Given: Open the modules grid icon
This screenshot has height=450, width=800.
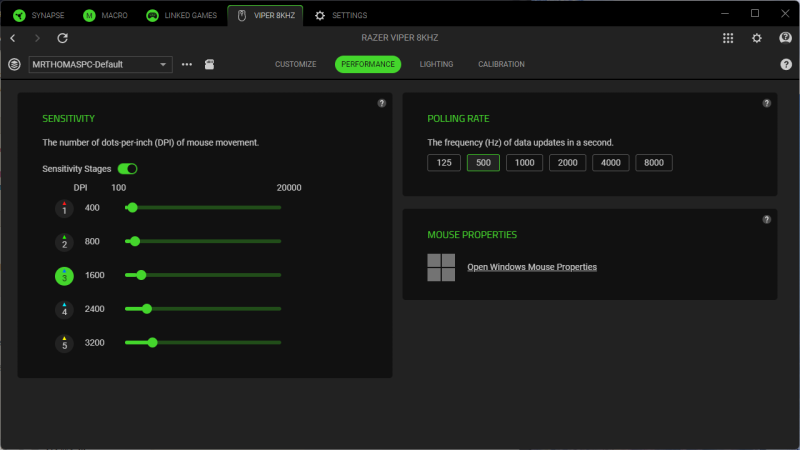Looking at the screenshot, I should coord(728,38).
